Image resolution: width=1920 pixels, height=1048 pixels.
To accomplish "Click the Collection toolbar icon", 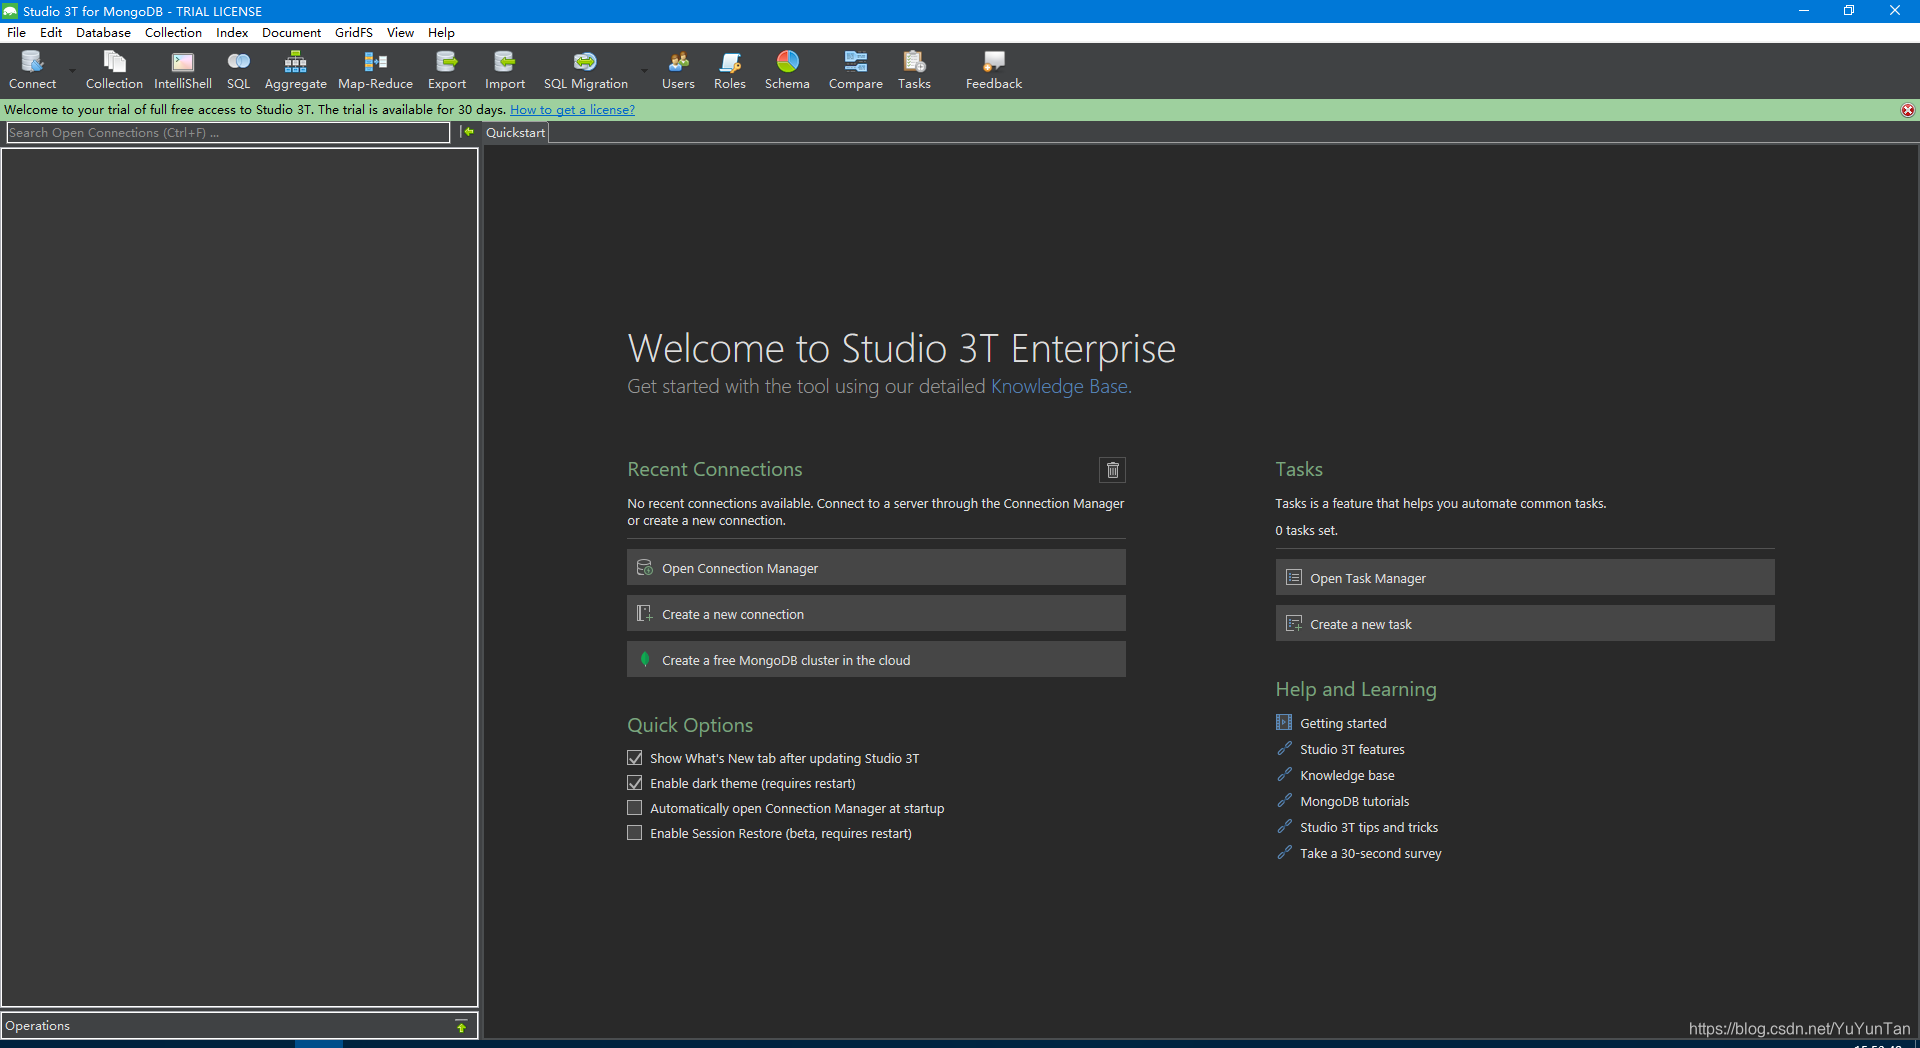I will 114,70.
